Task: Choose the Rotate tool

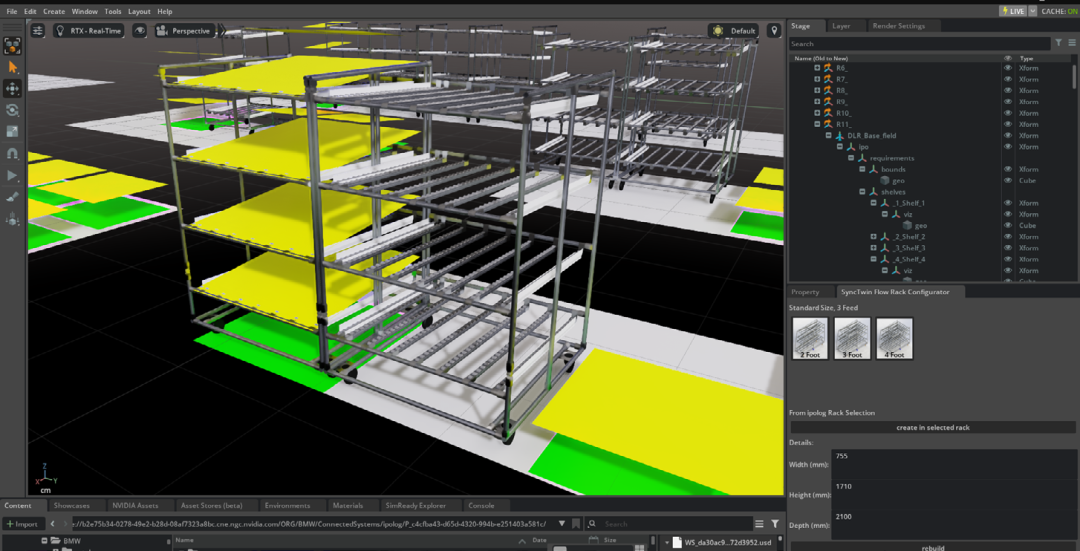Action: 12,110
